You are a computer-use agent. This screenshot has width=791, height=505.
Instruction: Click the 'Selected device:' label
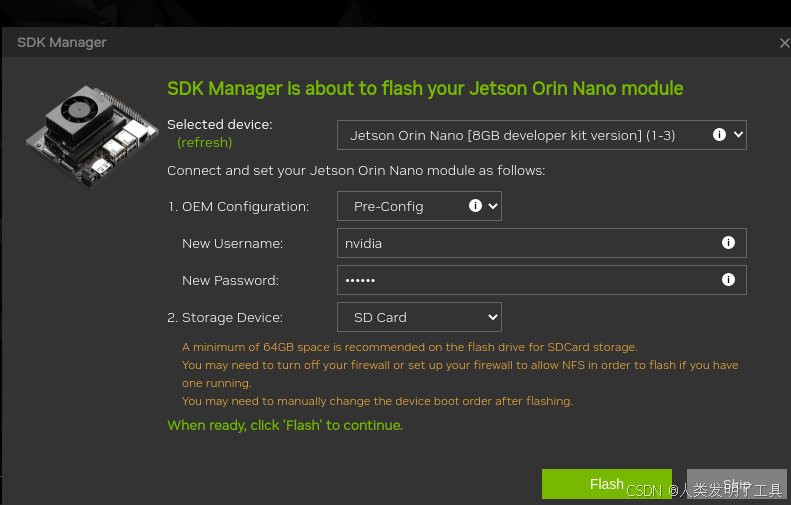click(219, 125)
